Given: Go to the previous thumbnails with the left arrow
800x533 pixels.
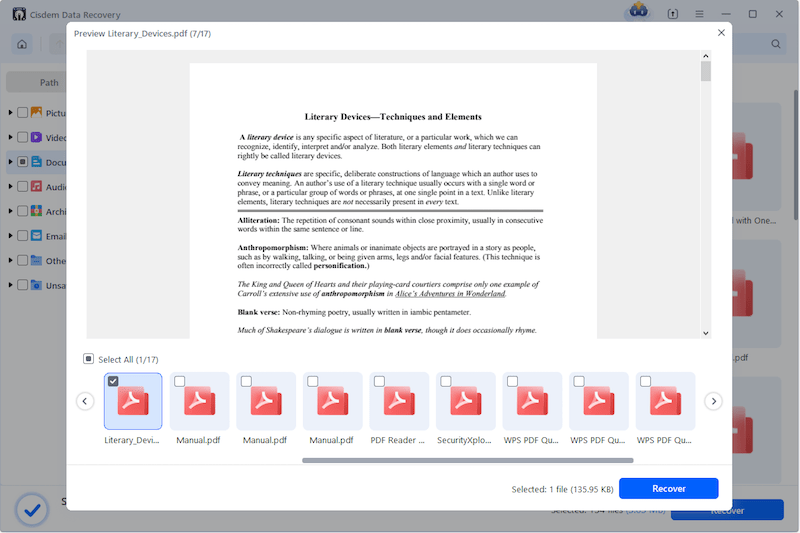Looking at the screenshot, I should tap(85, 401).
